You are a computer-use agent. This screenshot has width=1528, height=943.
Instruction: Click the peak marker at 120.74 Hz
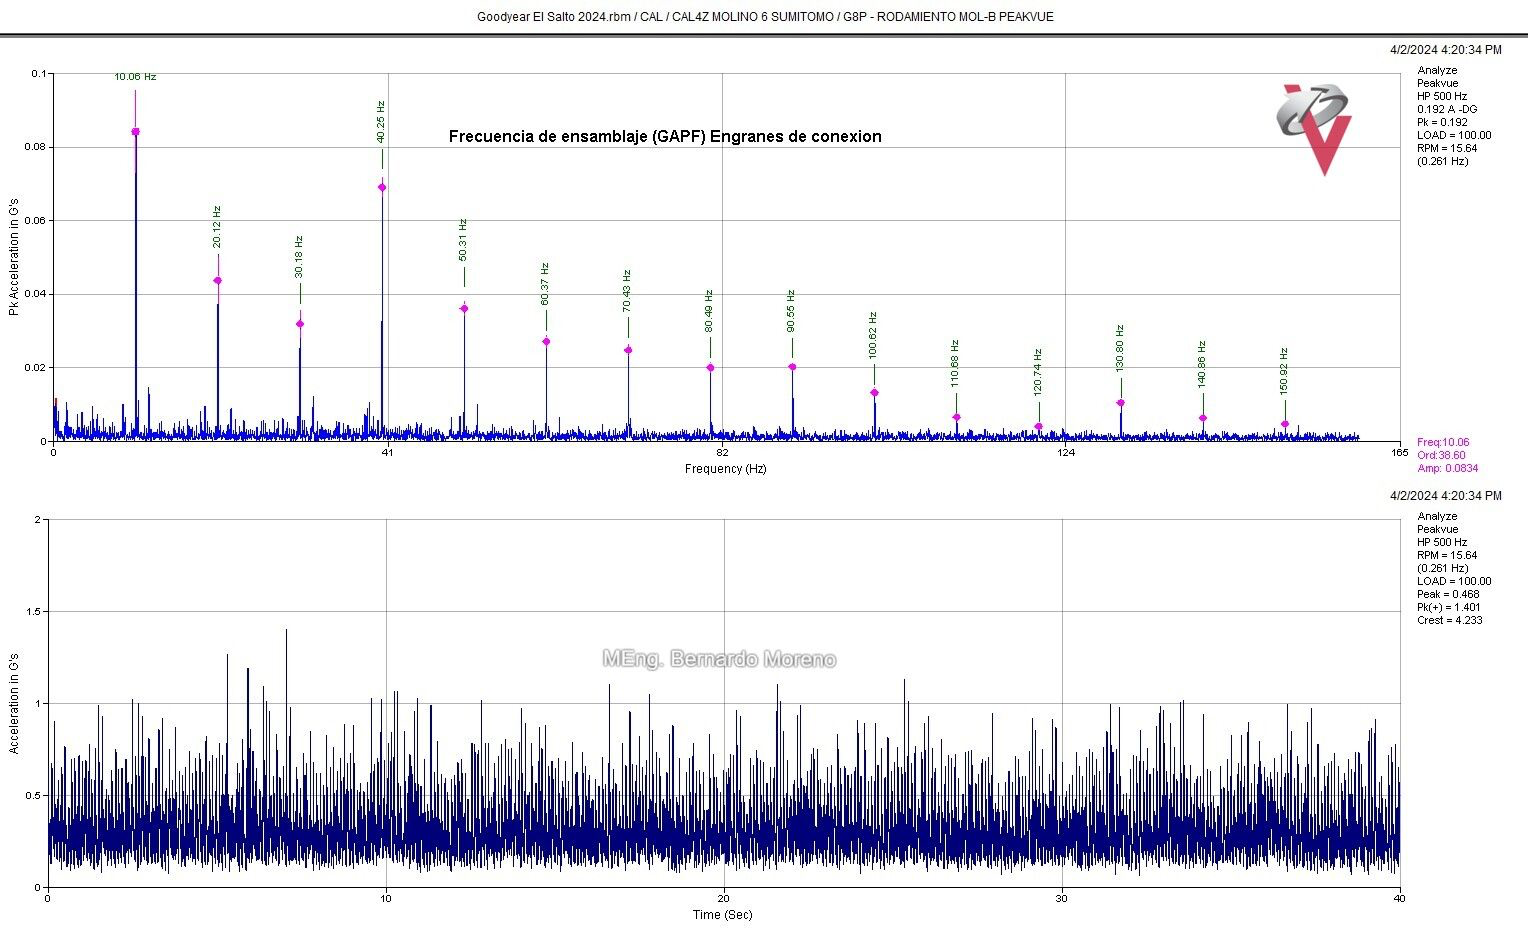1038,427
